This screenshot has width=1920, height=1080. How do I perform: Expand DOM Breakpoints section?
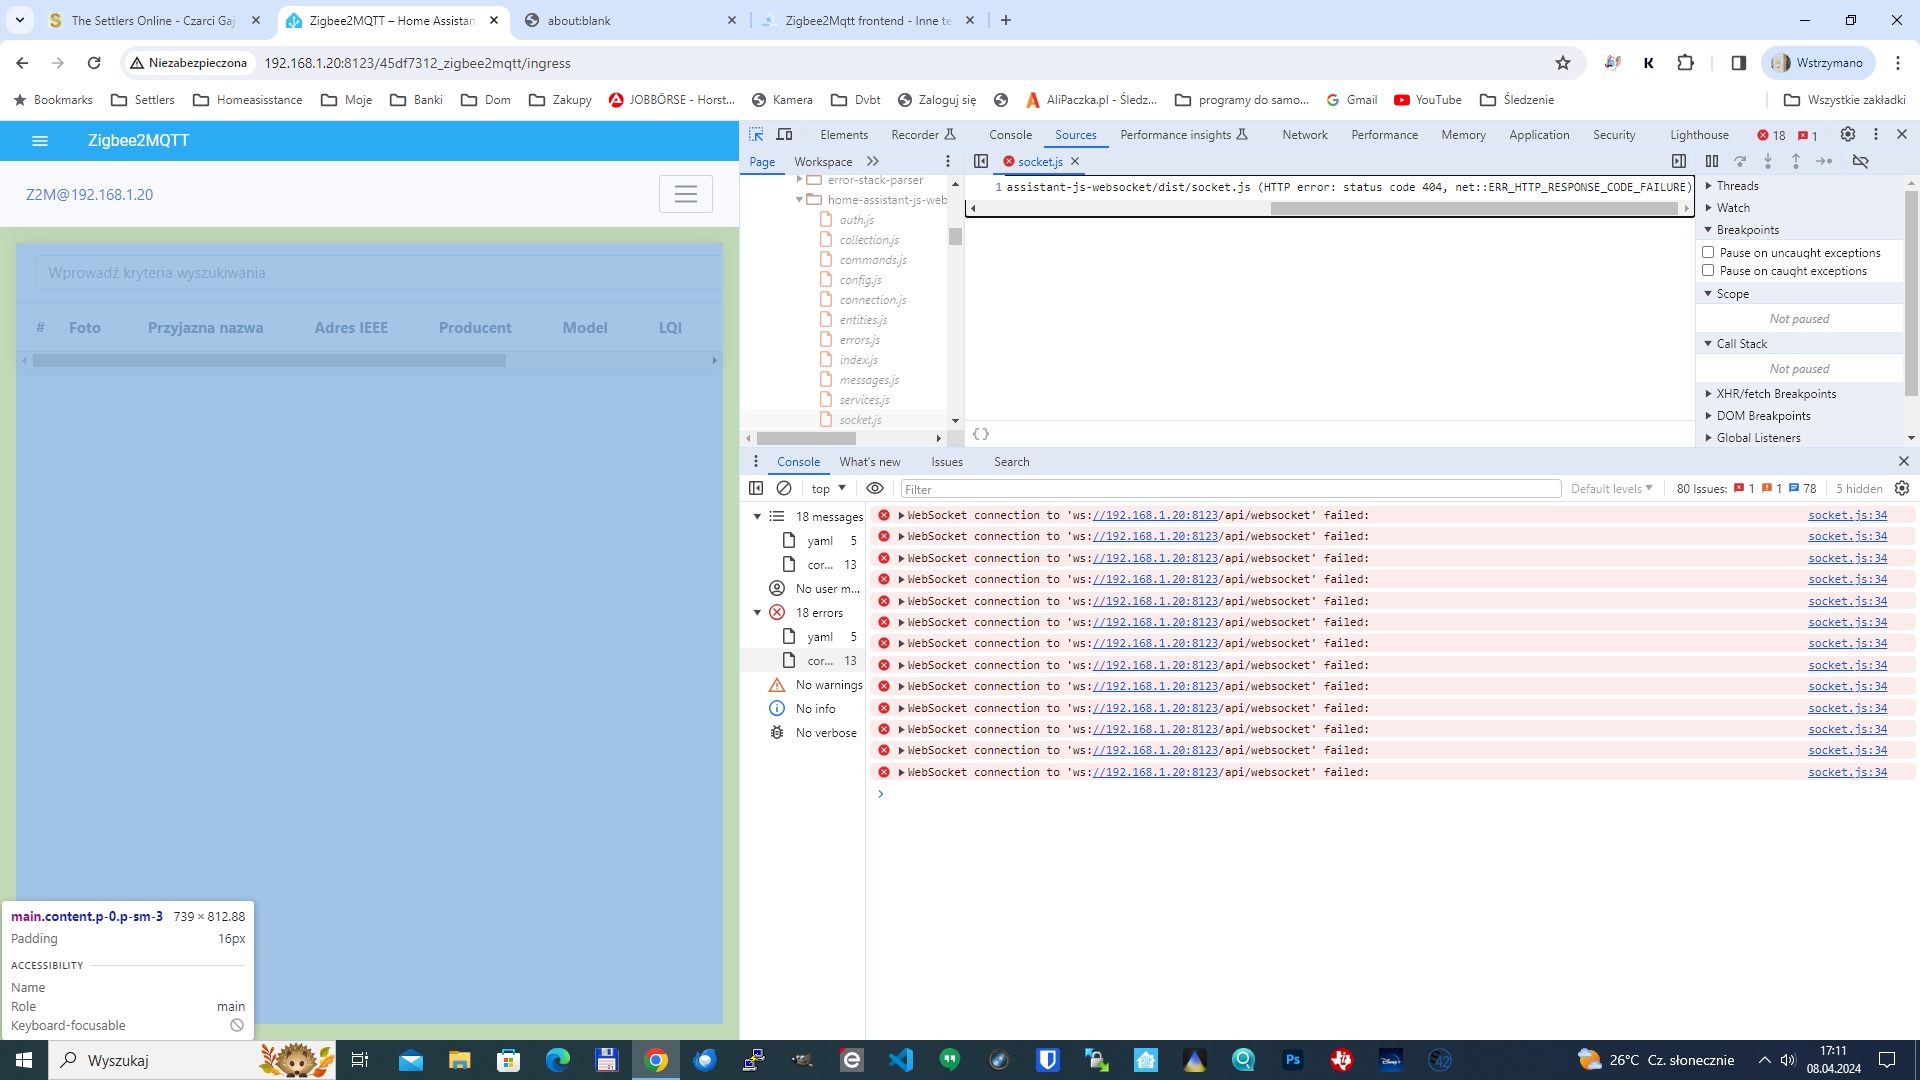[x=1763, y=416]
